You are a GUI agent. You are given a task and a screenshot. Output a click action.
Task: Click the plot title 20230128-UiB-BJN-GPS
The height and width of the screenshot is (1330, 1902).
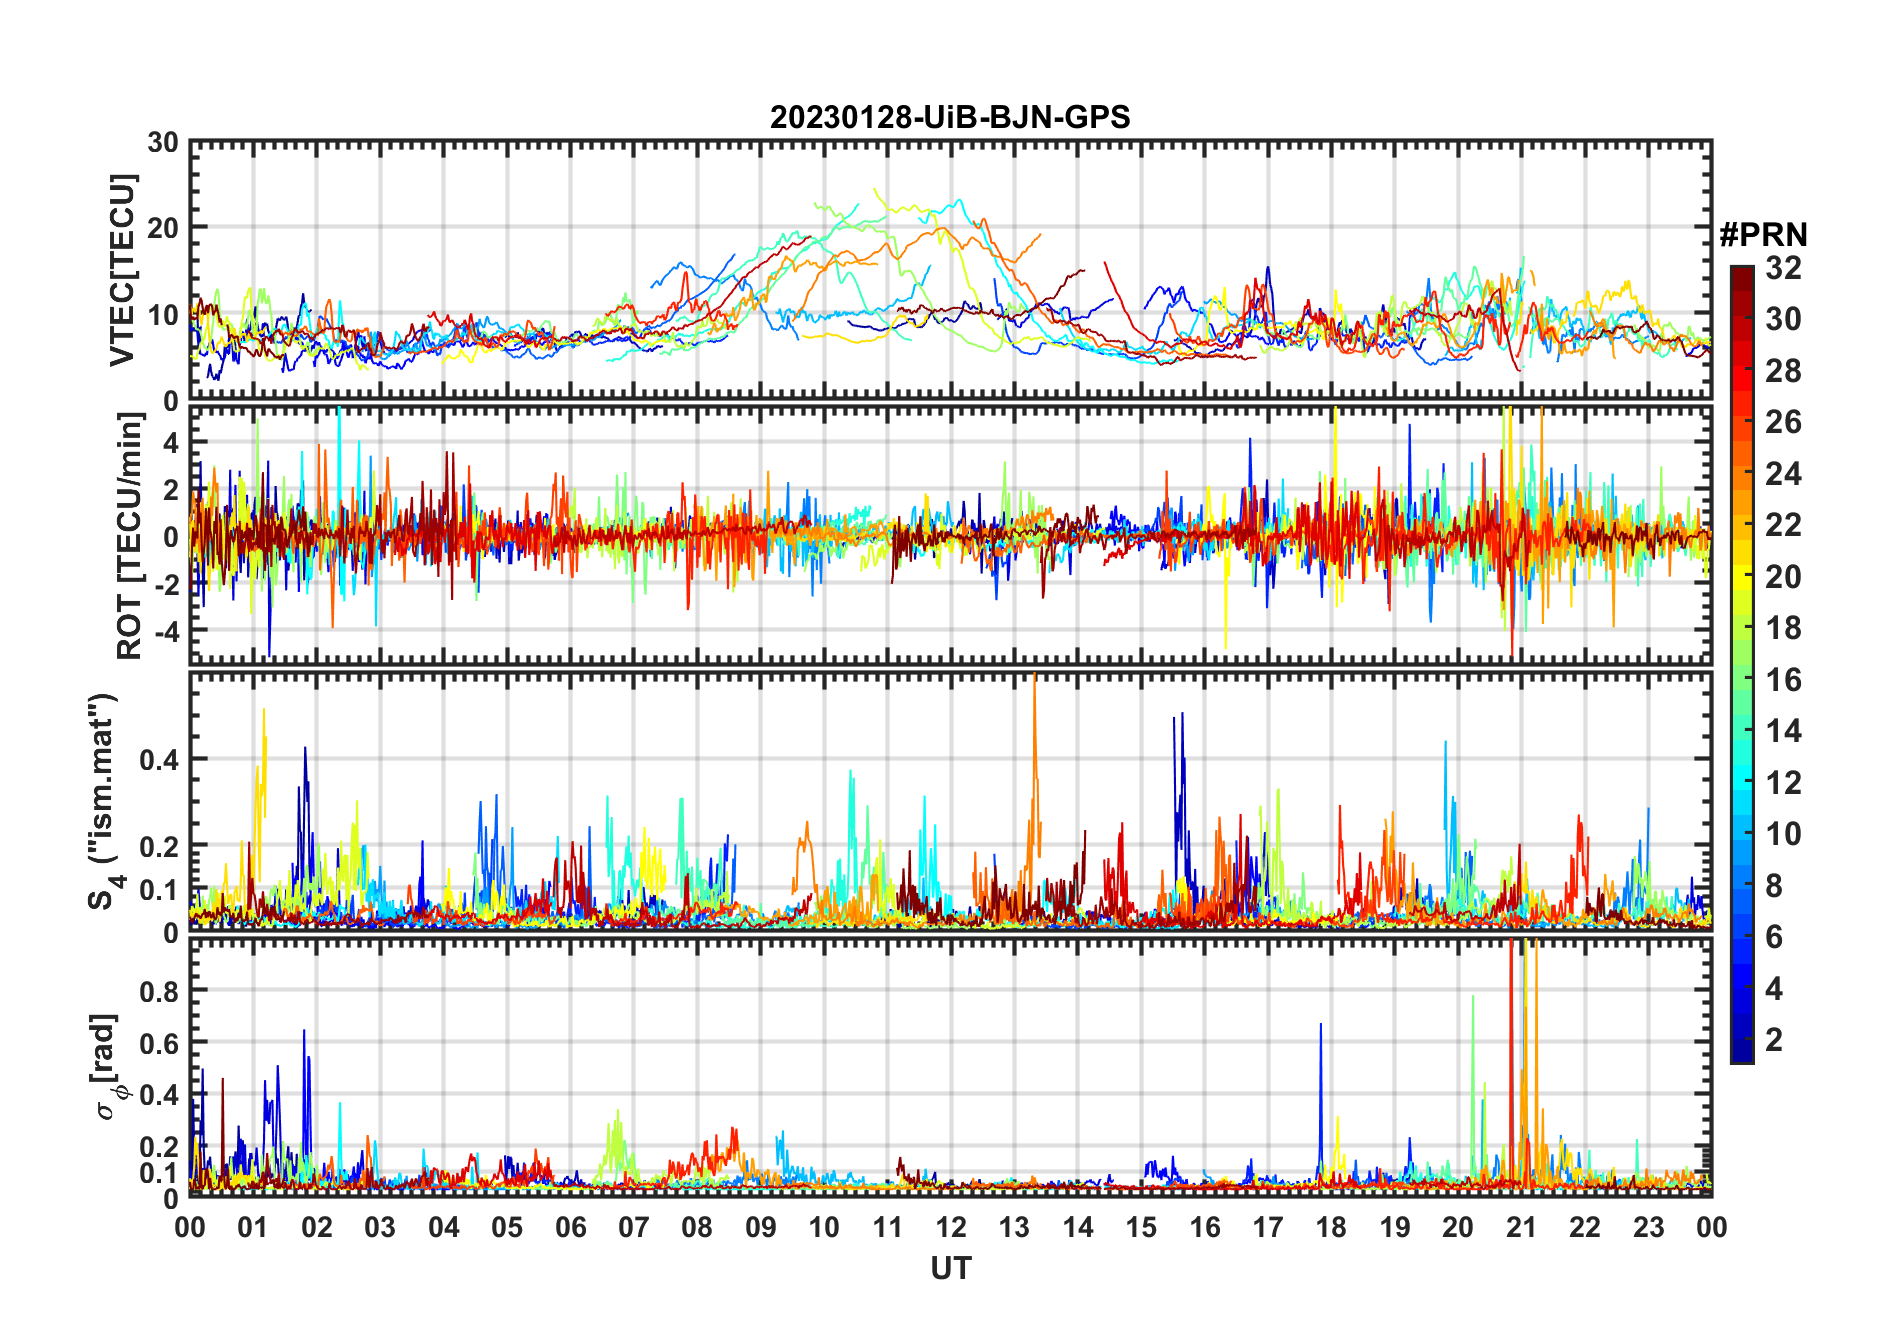coord(950,118)
